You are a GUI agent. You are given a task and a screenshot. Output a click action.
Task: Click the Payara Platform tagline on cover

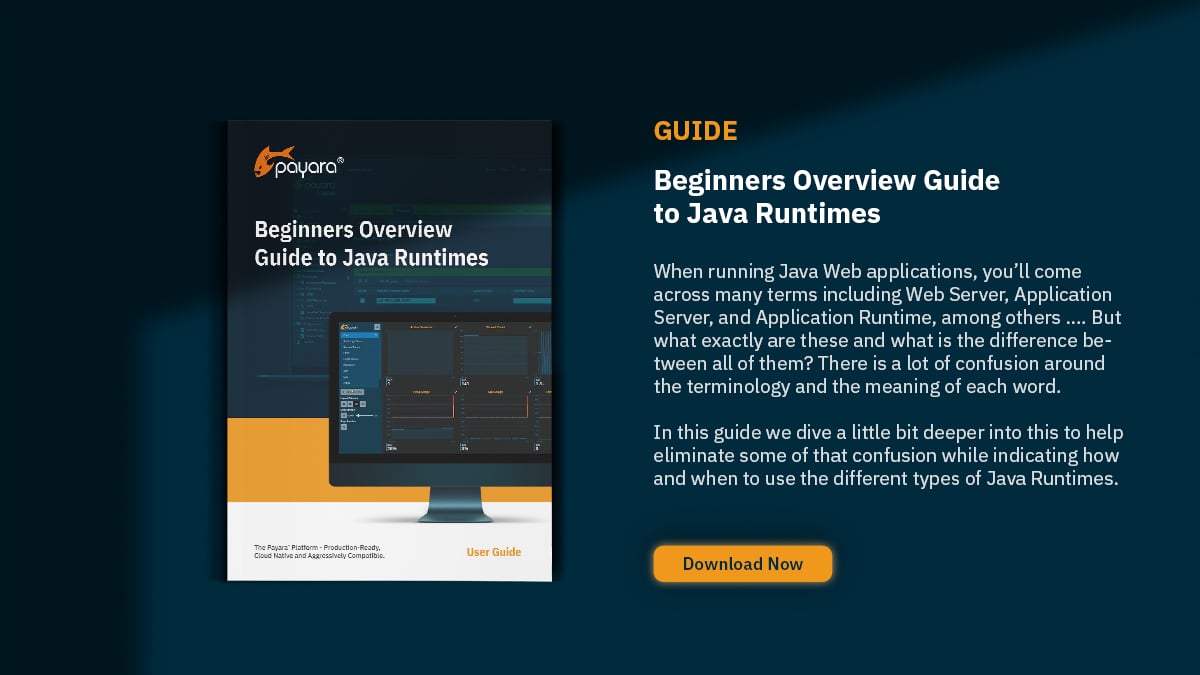point(319,551)
